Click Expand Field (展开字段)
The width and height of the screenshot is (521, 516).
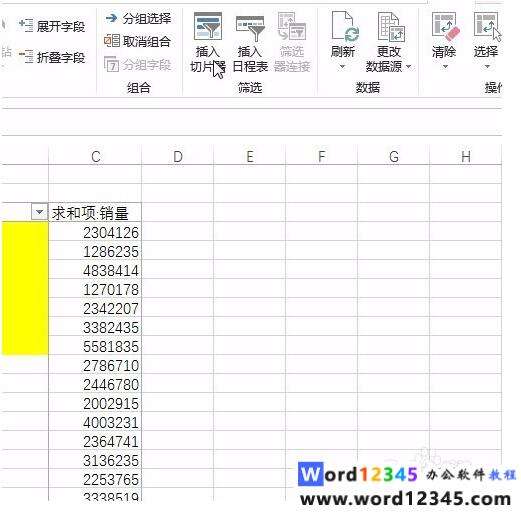pyautogui.click(x=52, y=26)
